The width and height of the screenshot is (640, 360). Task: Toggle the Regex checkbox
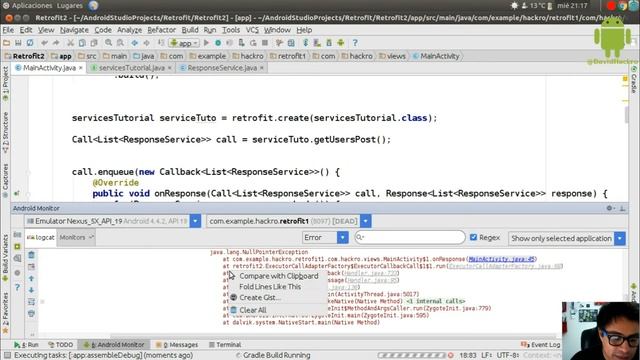point(473,237)
